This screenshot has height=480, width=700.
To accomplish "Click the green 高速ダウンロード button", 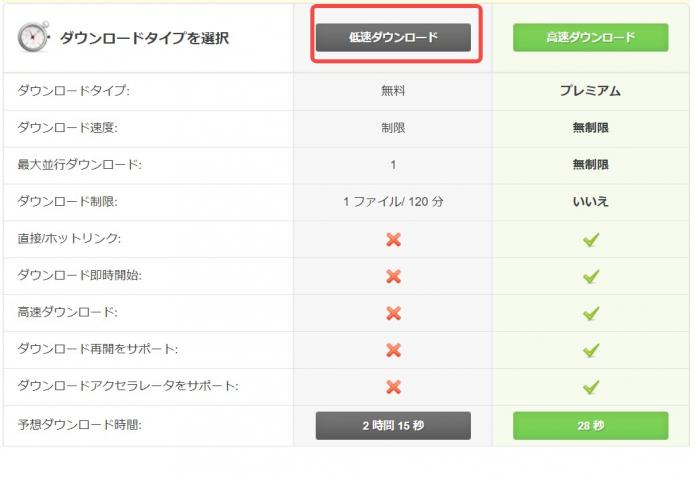I will coord(590,37).
